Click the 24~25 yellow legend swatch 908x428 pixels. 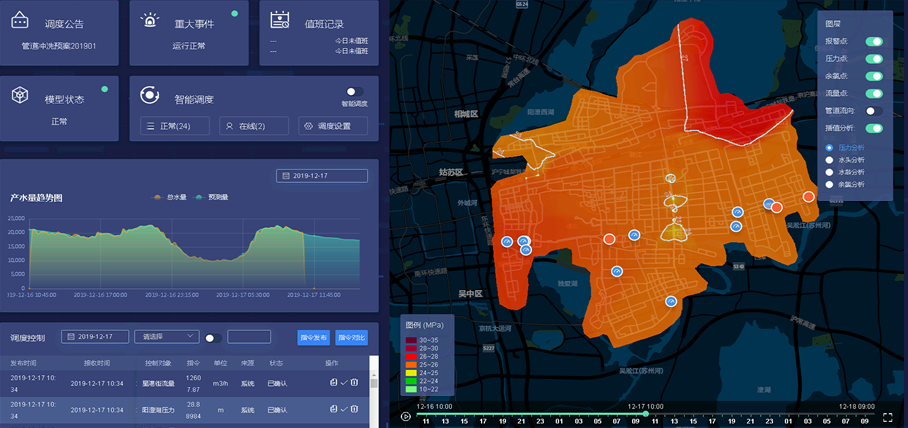click(411, 374)
